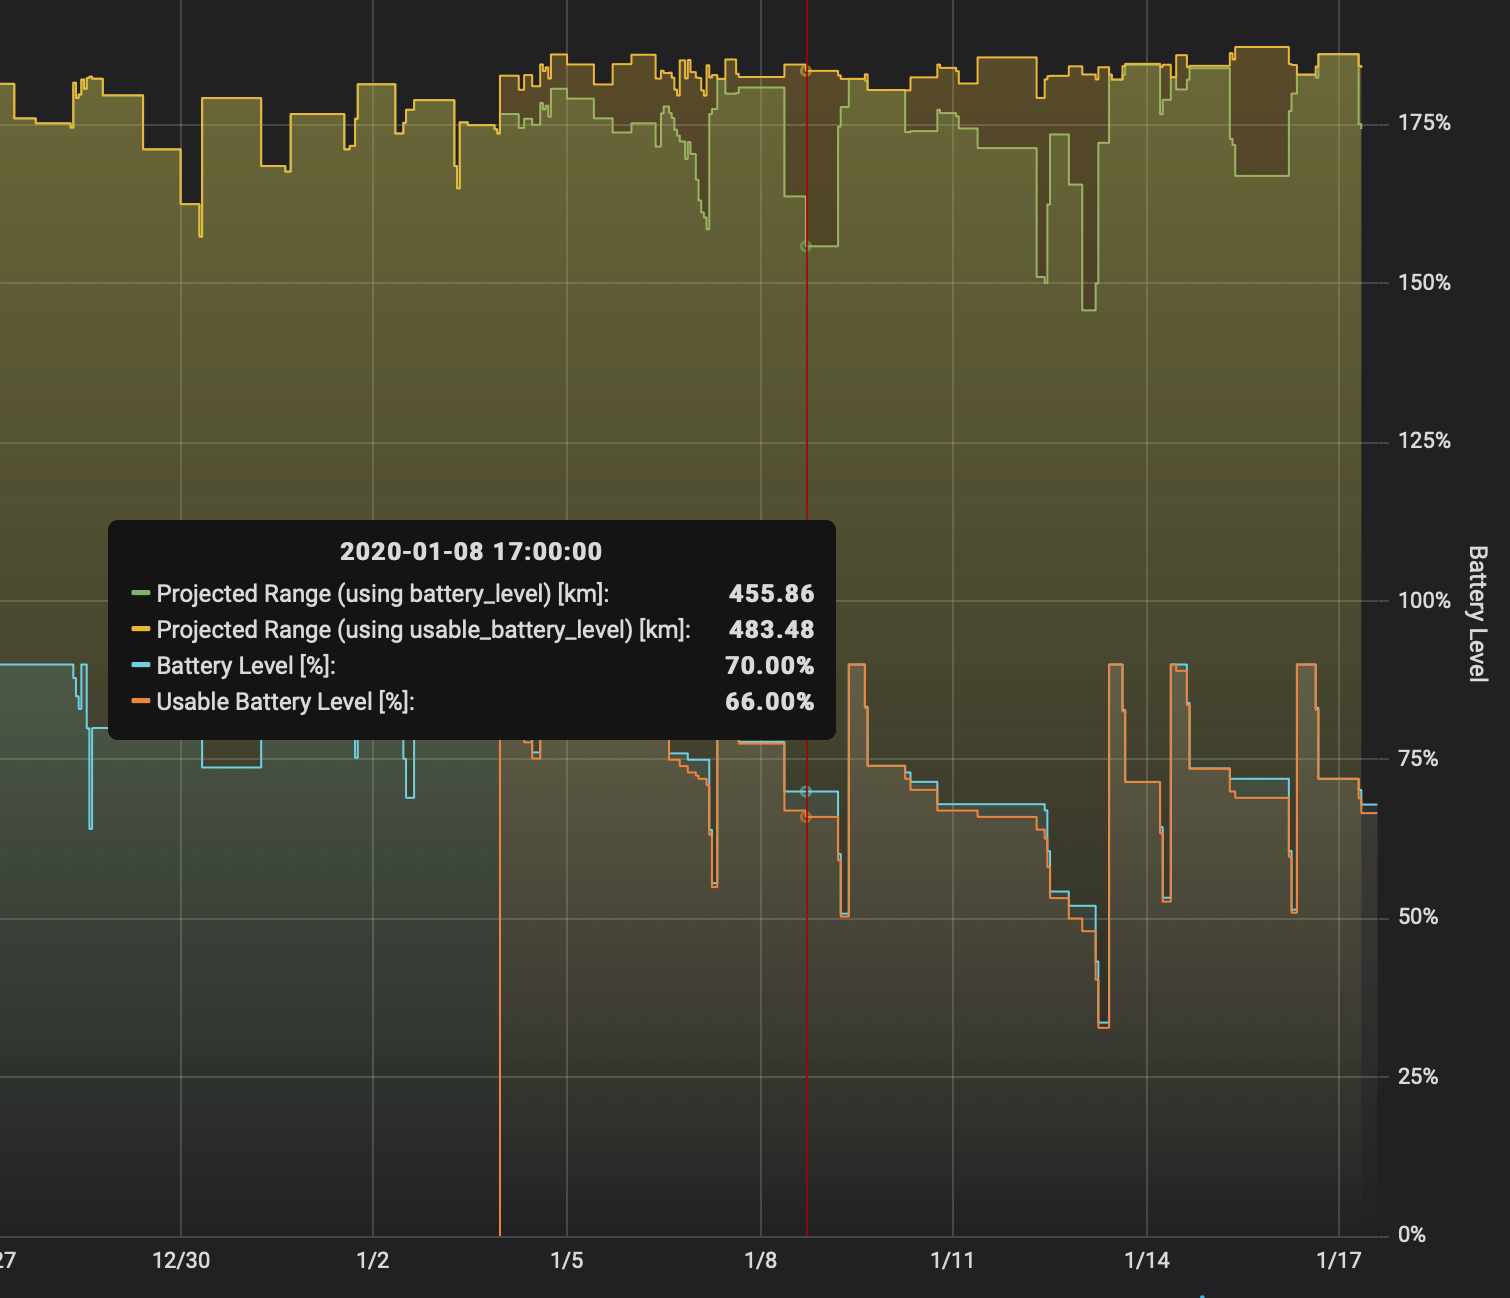Viewport: 1510px width, 1298px height.
Task: Click the 70.00% value in tooltip
Action: point(769,666)
